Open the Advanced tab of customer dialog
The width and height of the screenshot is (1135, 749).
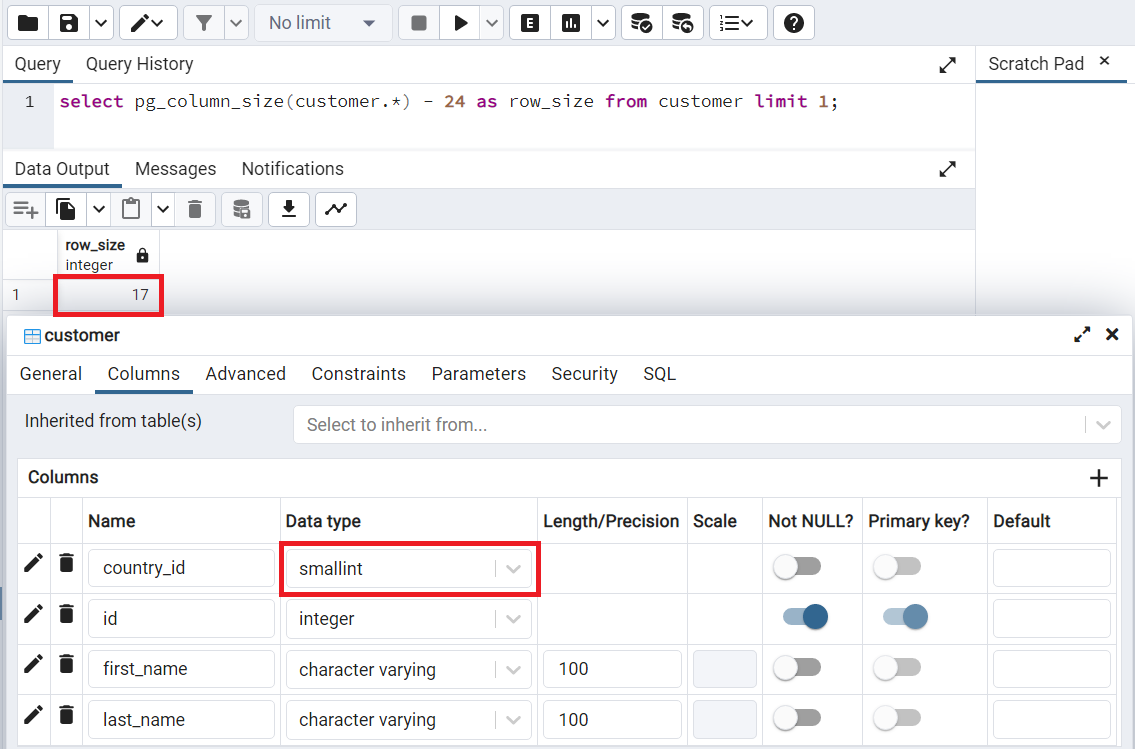(245, 374)
